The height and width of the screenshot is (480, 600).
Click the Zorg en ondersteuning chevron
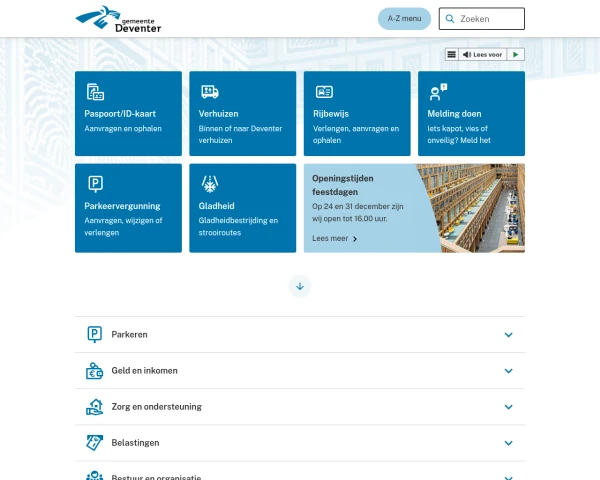point(508,407)
